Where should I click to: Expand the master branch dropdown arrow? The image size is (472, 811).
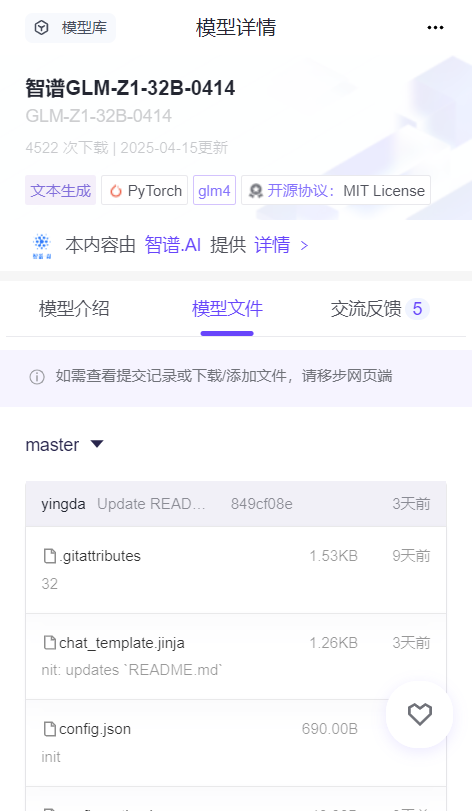point(97,444)
